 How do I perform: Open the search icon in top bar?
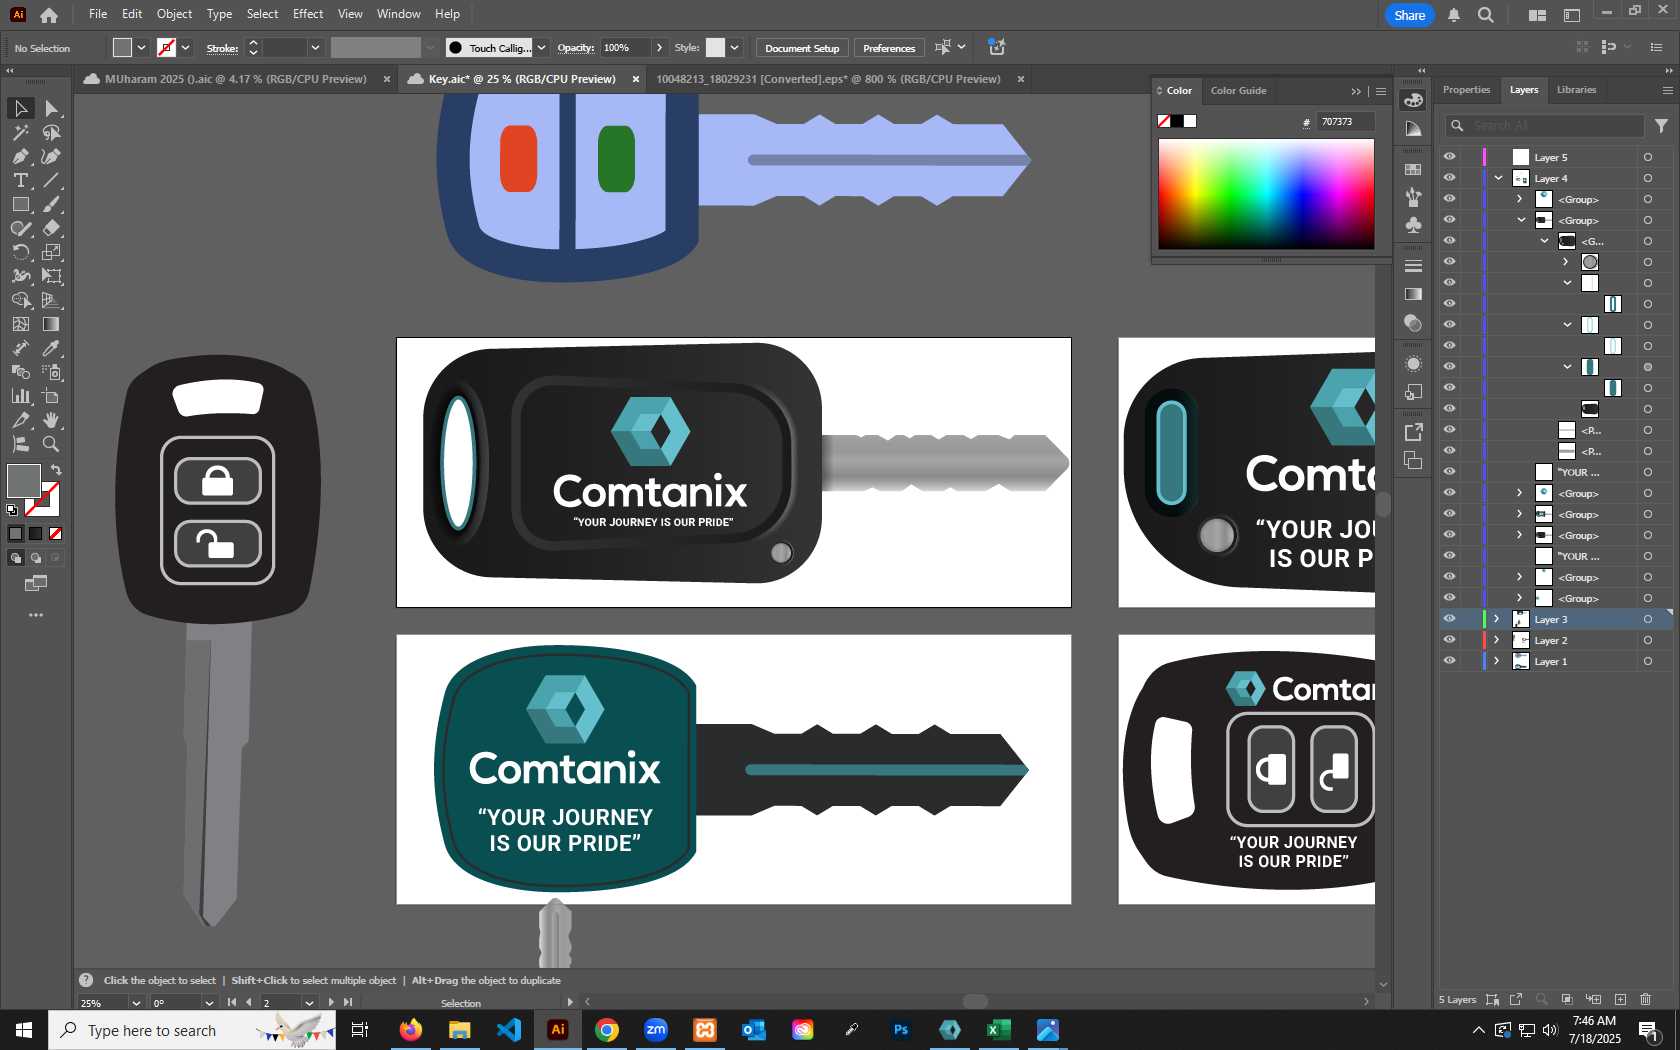tap(1486, 15)
